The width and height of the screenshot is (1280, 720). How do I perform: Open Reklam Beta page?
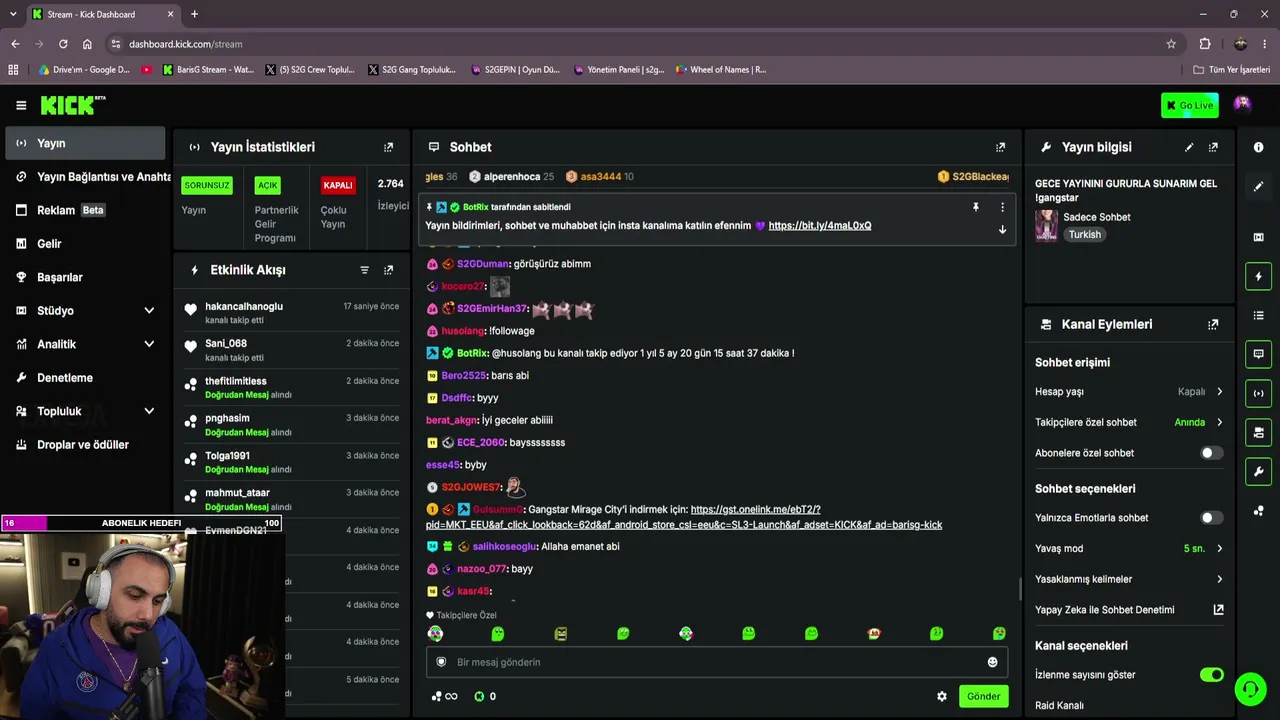(85, 210)
